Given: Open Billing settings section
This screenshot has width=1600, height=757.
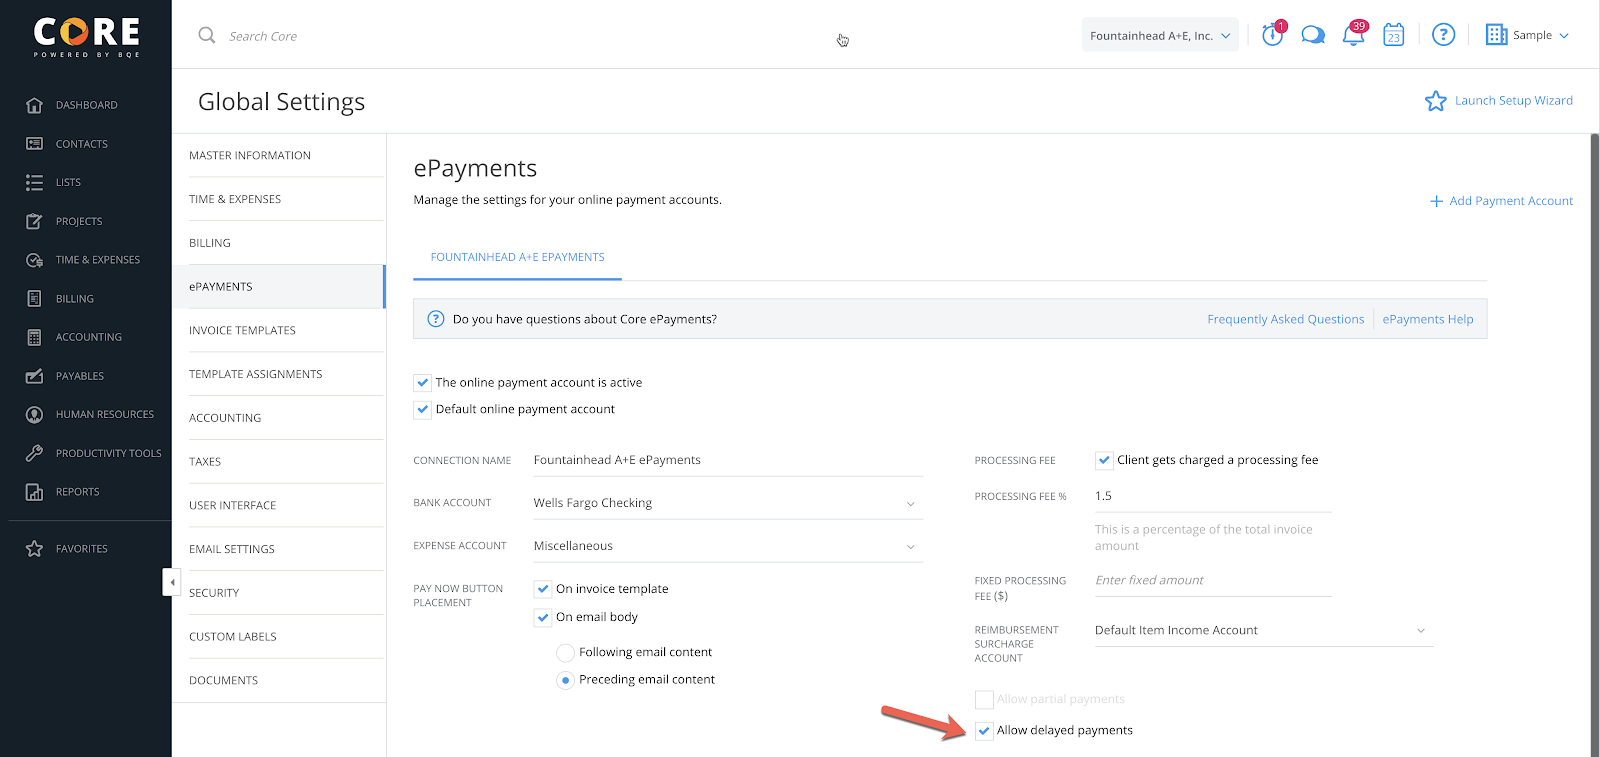Looking at the screenshot, I should [279, 243].
